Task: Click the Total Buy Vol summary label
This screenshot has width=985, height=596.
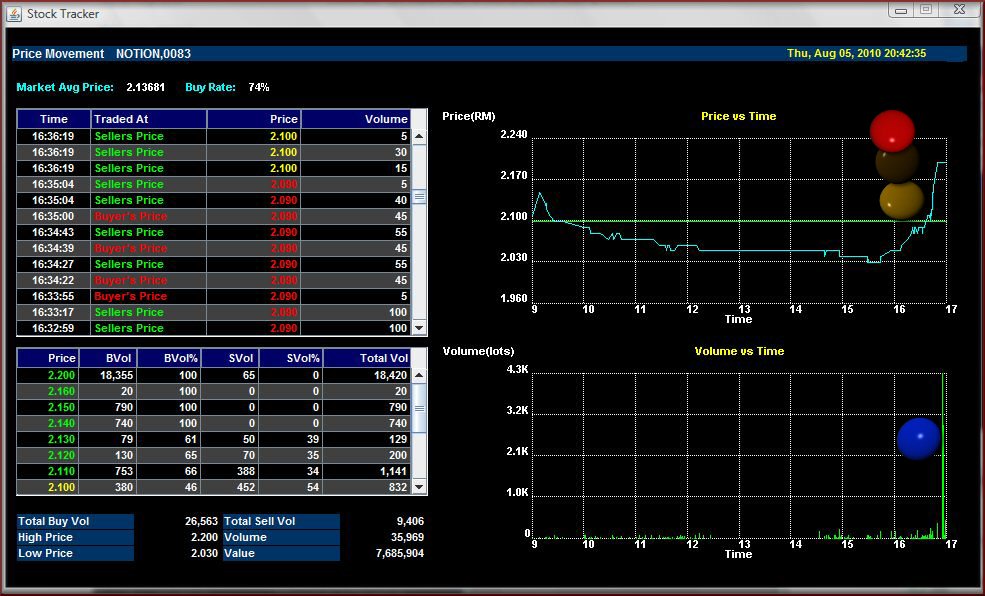Action: click(x=52, y=521)
